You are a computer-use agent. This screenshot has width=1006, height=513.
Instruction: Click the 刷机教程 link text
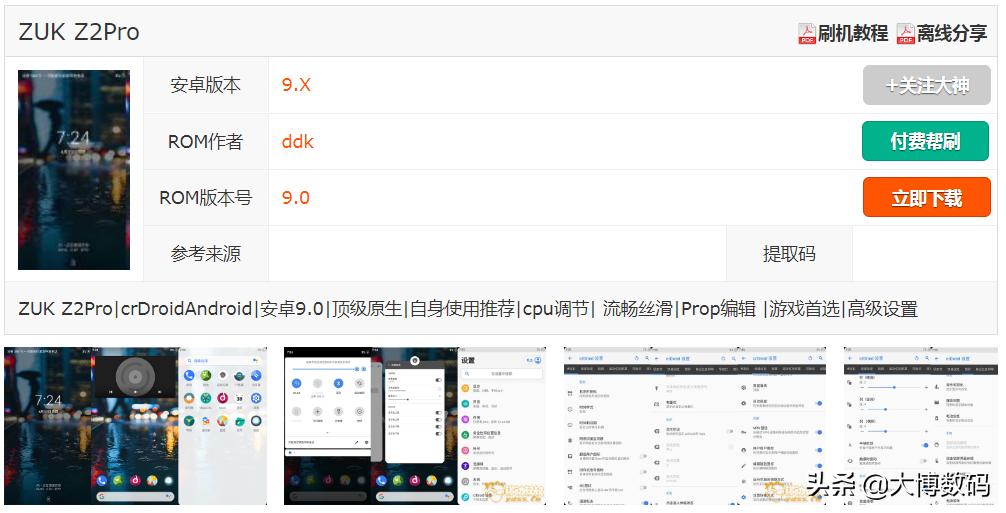pyautogui.click(x=853, y=33)
